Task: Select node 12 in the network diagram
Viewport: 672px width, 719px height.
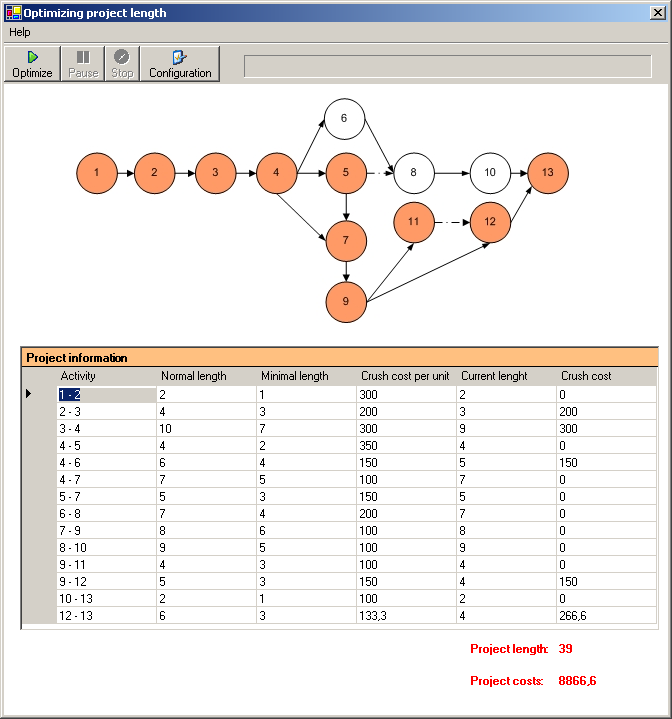Action: click(x=490, y=222)
